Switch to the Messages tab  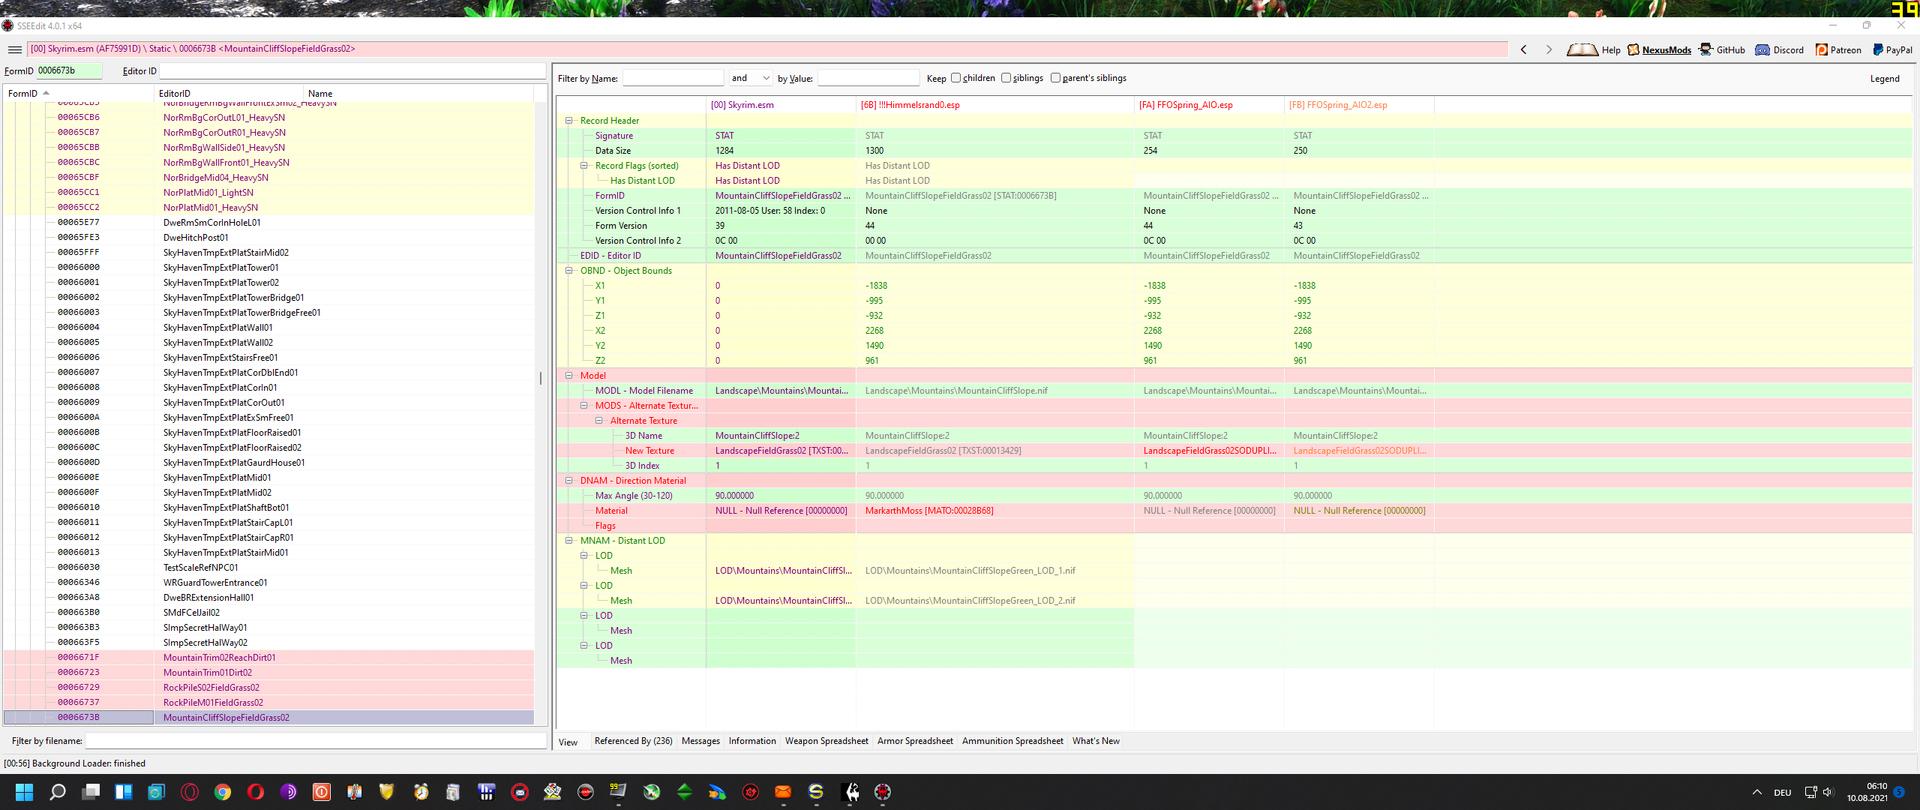pos(700,741)
